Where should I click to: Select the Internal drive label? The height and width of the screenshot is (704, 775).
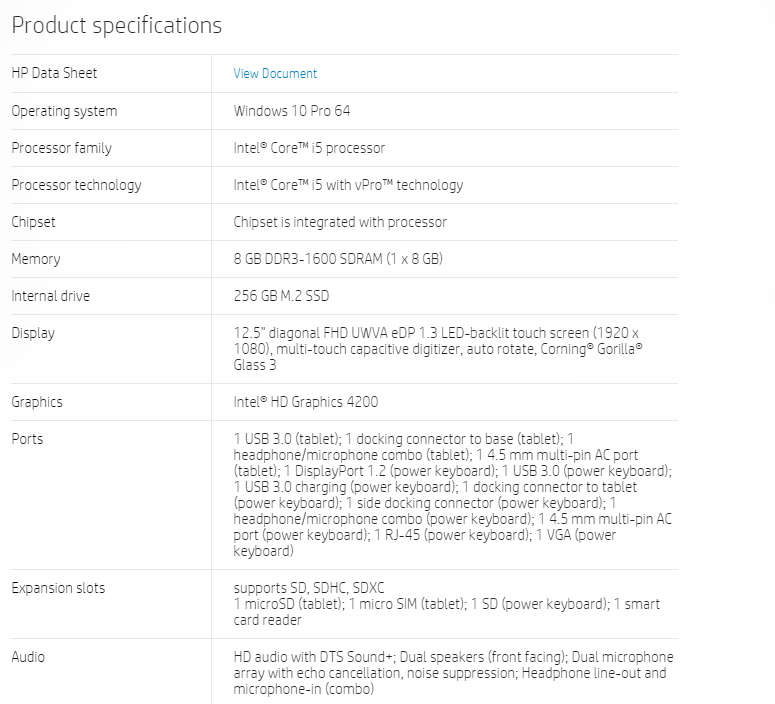[50, 296]
